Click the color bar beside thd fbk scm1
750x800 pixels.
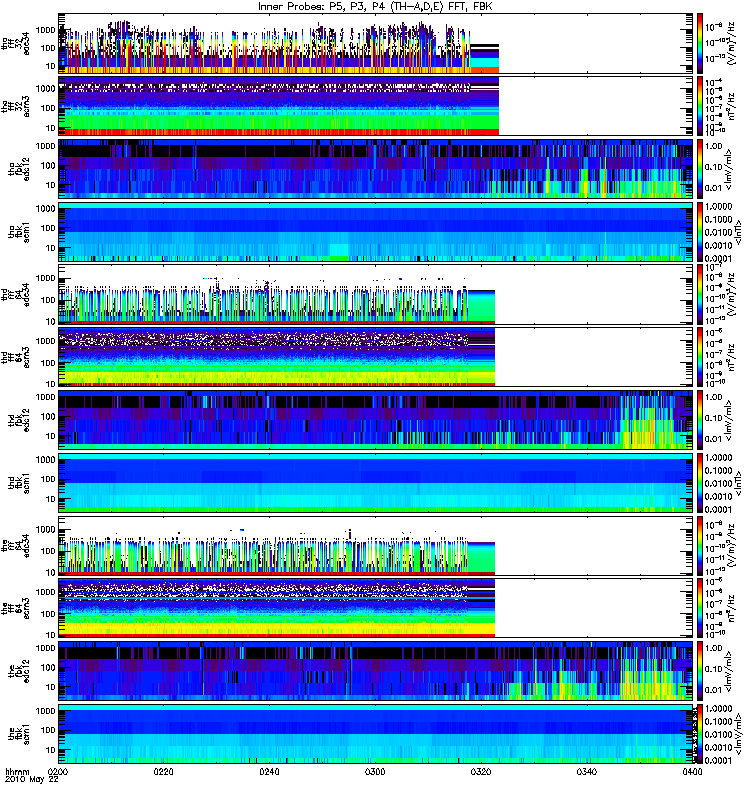click(700, 483)
